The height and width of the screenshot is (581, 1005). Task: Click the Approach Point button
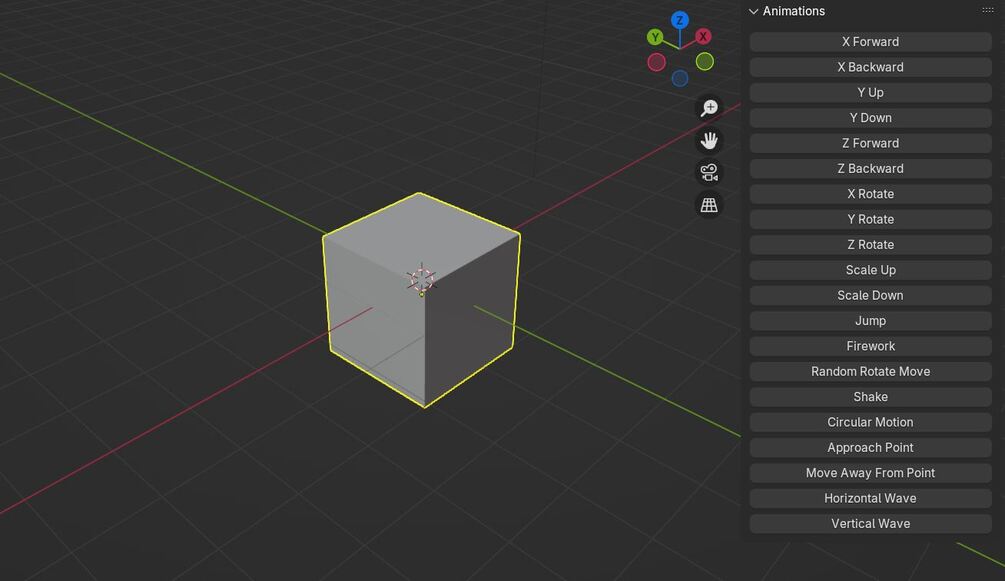click(x=870, y=447)
